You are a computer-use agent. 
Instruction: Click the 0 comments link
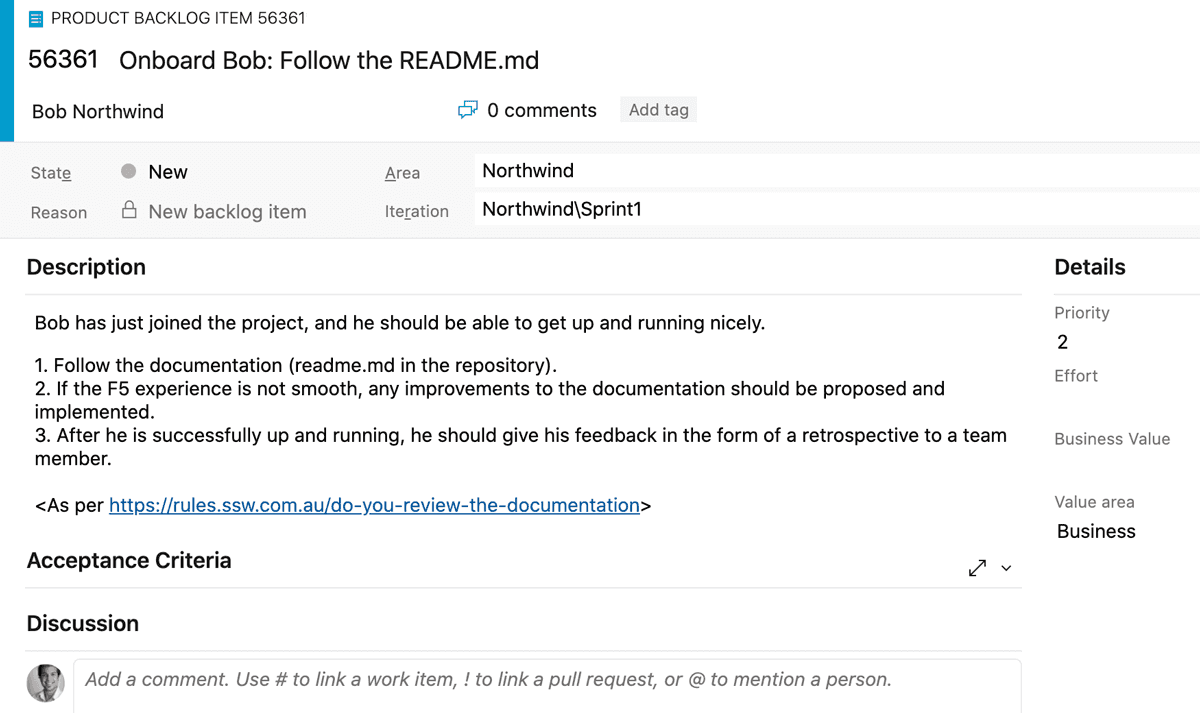541,111
